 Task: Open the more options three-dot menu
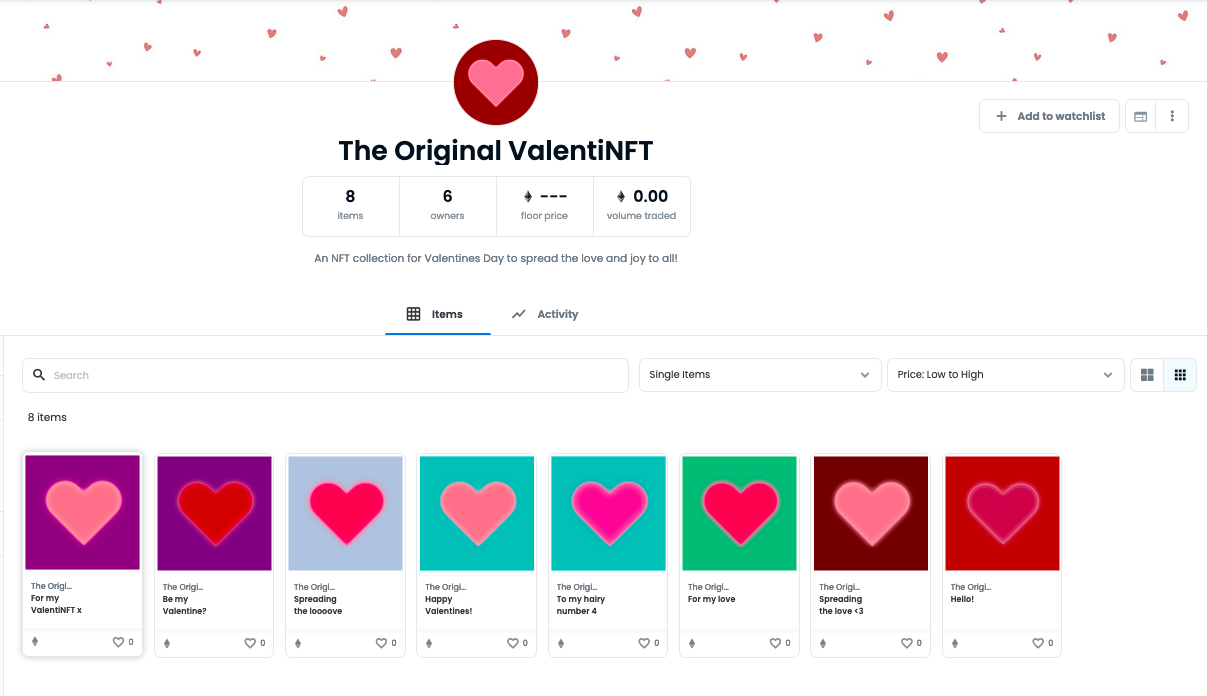click(x=1172, y=115)
